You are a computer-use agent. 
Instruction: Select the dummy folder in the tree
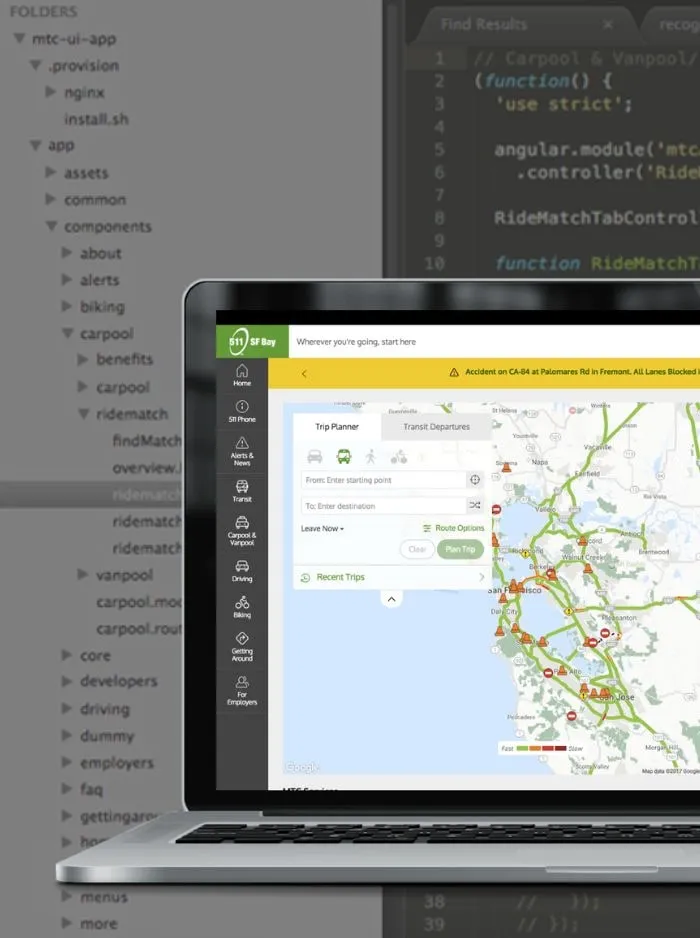tap(107, 736)
